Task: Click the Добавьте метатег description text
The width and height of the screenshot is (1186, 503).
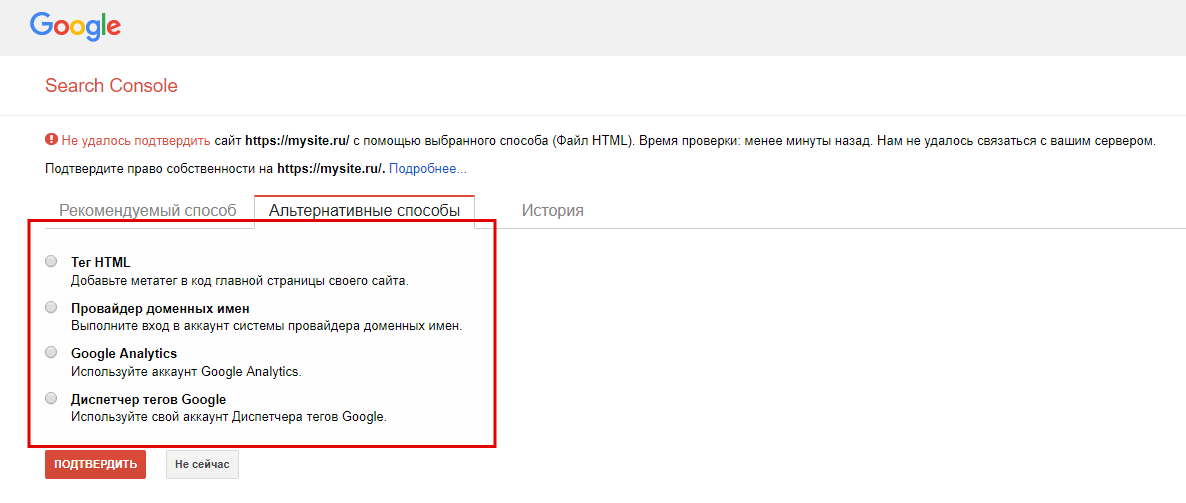Action: click(239, 281)
